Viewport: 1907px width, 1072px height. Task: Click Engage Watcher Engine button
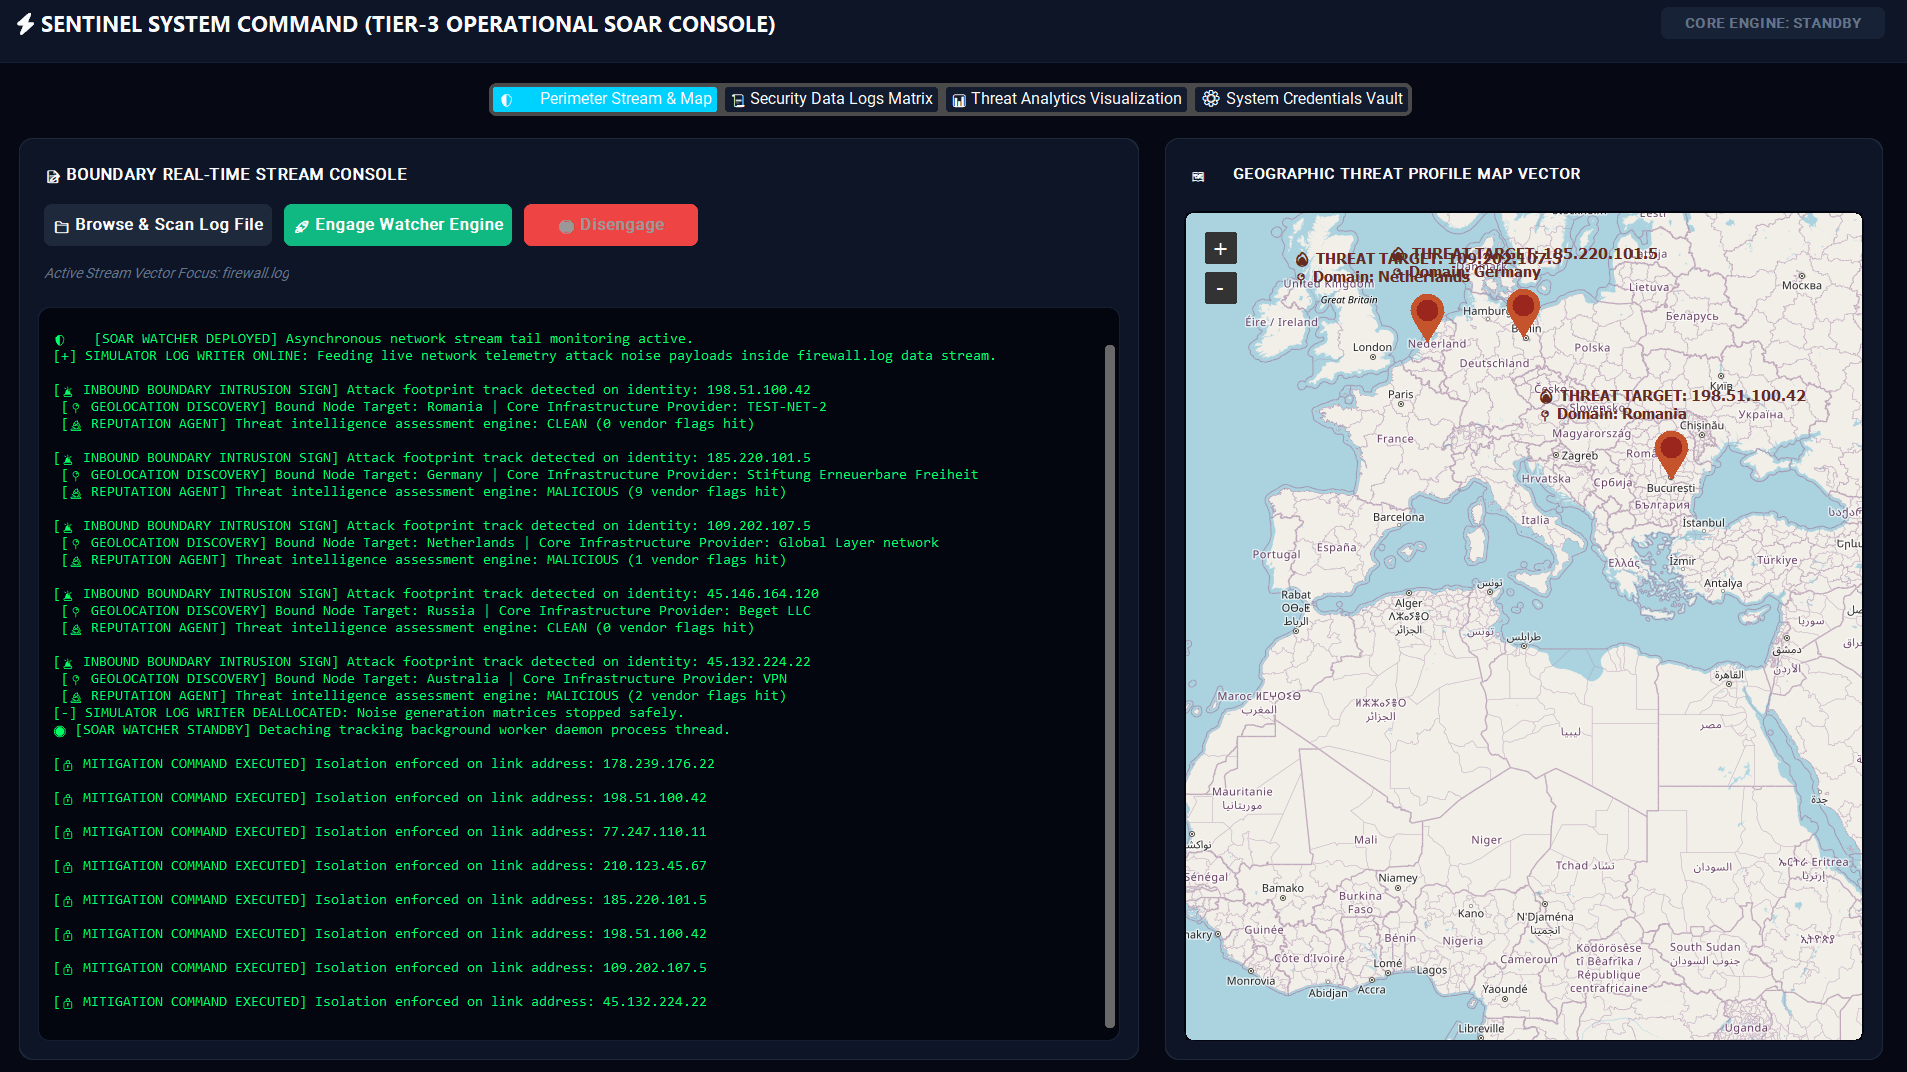coord(398,225)
